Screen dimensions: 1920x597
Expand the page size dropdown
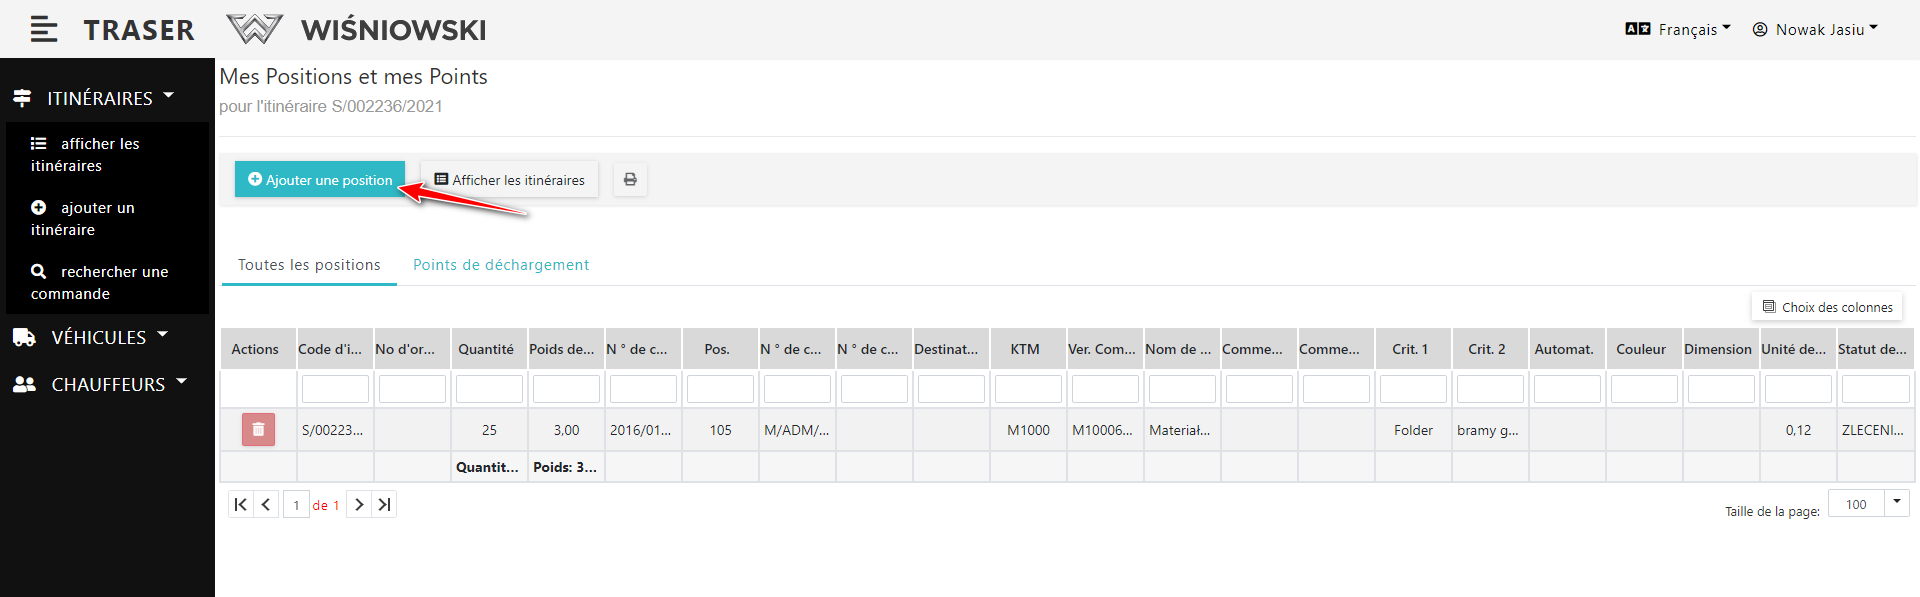click(1896, 503)
